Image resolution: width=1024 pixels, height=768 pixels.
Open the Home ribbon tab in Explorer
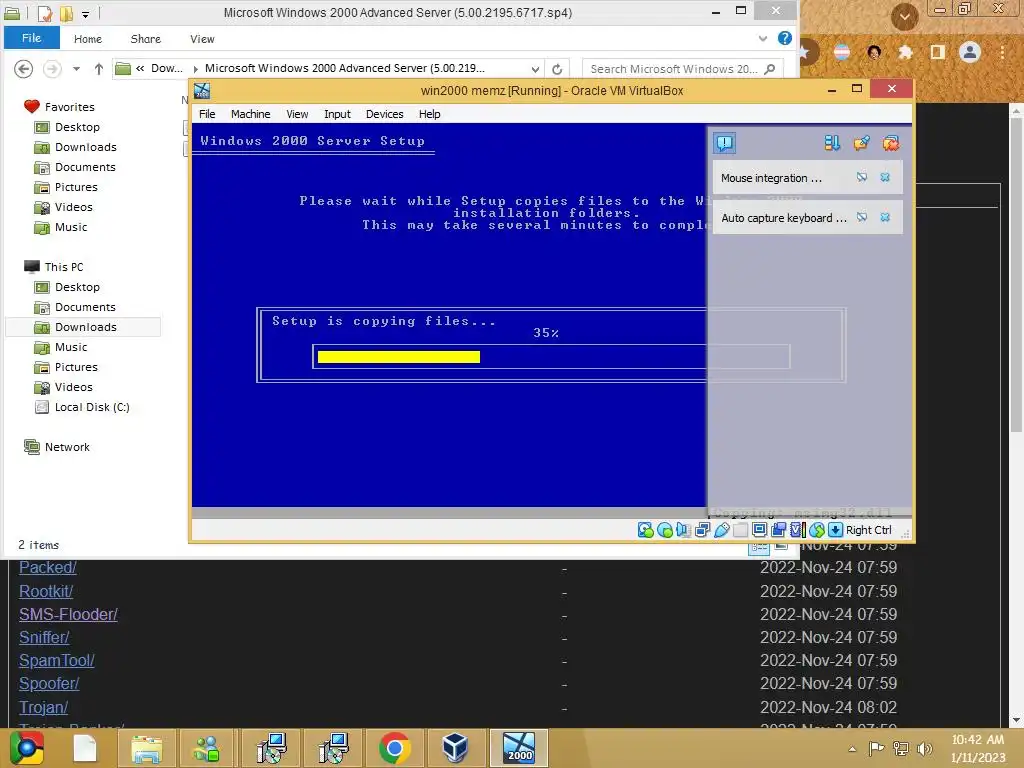(88, 39)
